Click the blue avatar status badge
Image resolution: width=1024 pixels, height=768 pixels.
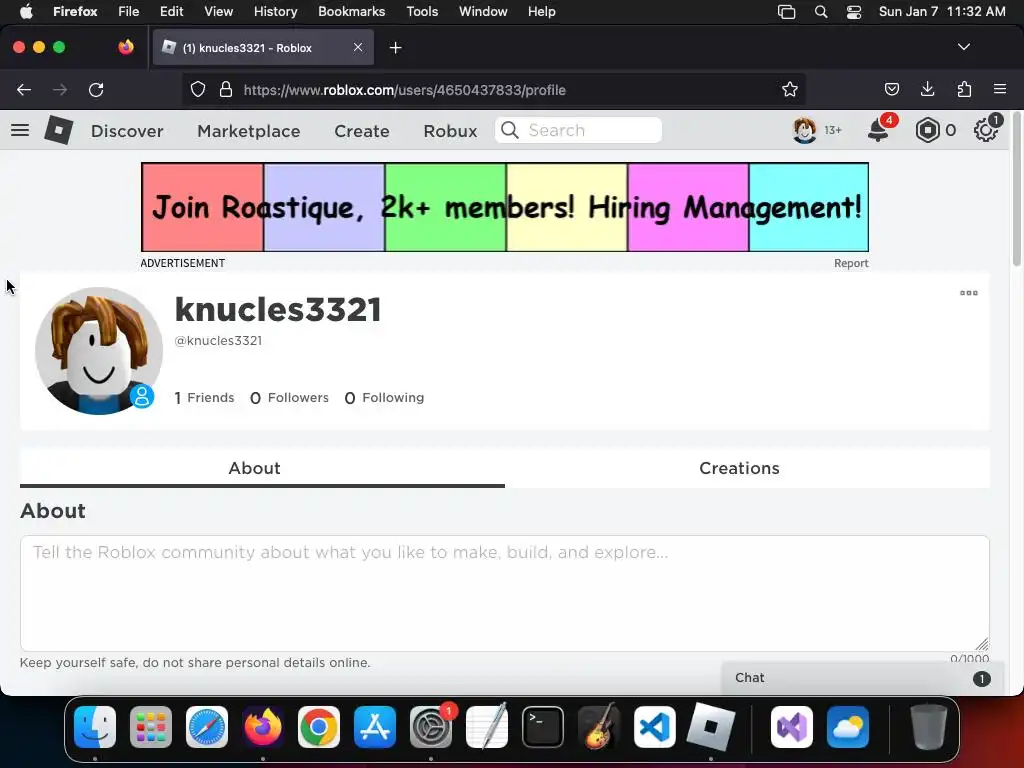[x=142, y=396]
